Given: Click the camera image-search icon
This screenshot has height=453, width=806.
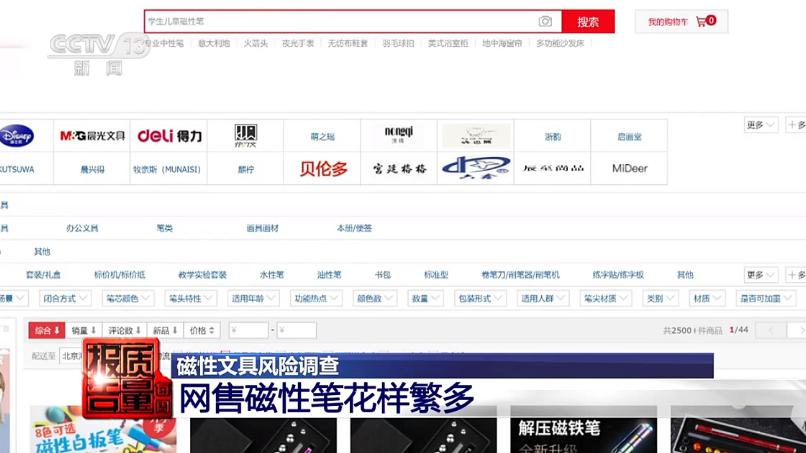Looking at the screenshot, I should (x=545, y=22).
